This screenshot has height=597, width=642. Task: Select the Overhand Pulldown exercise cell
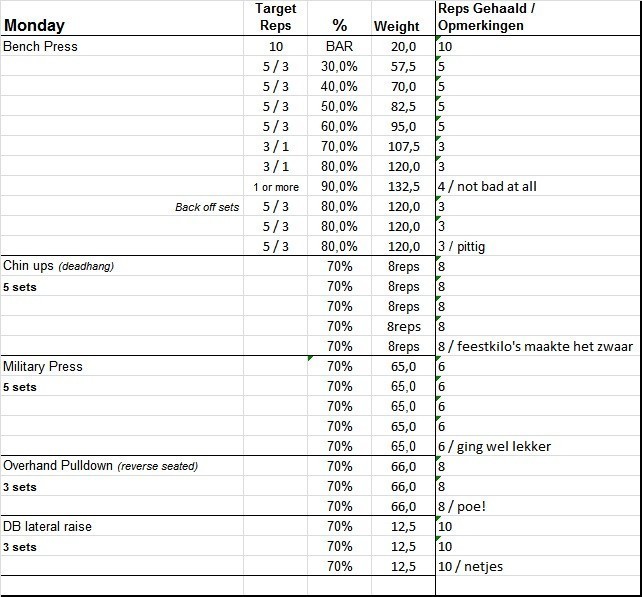tap(100, 466)
